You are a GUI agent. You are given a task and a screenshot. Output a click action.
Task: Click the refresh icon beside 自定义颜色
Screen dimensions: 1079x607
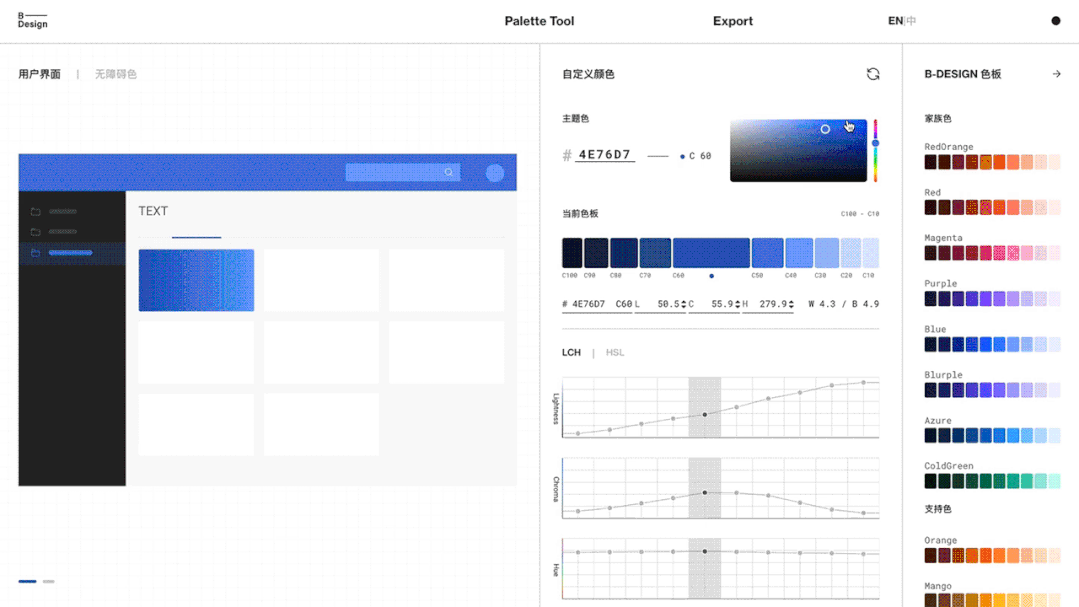tap(873, 74)
